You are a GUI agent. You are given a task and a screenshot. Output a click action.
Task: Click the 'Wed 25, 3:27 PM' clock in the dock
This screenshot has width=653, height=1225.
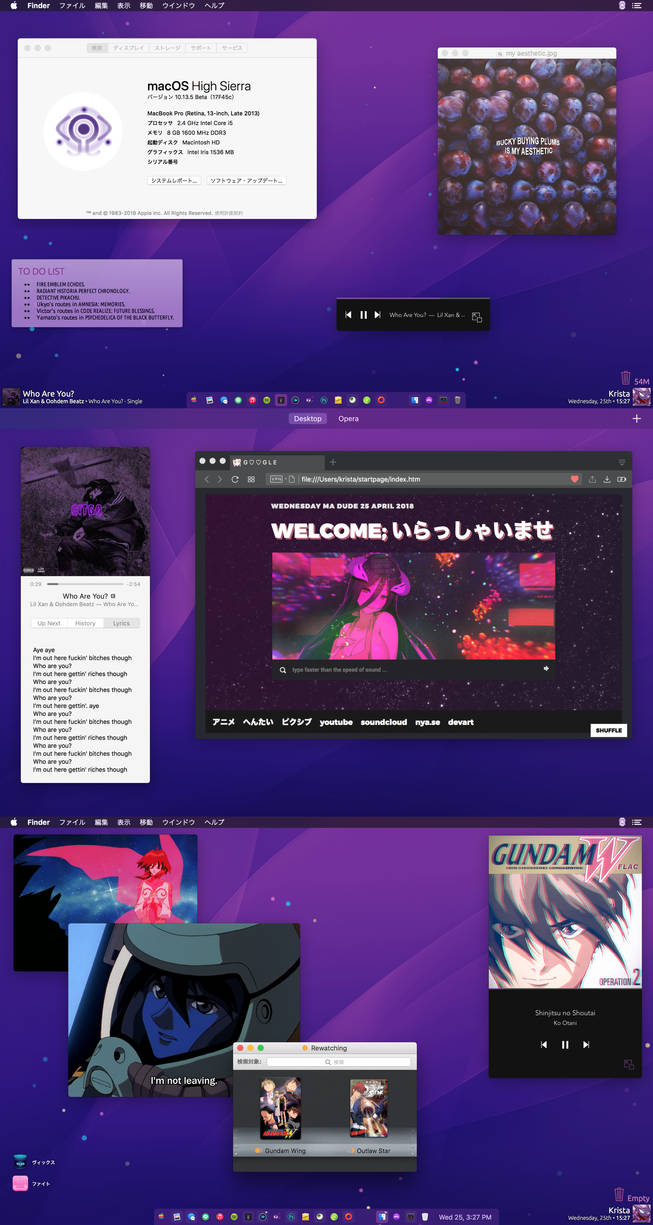click(465, 1217)
